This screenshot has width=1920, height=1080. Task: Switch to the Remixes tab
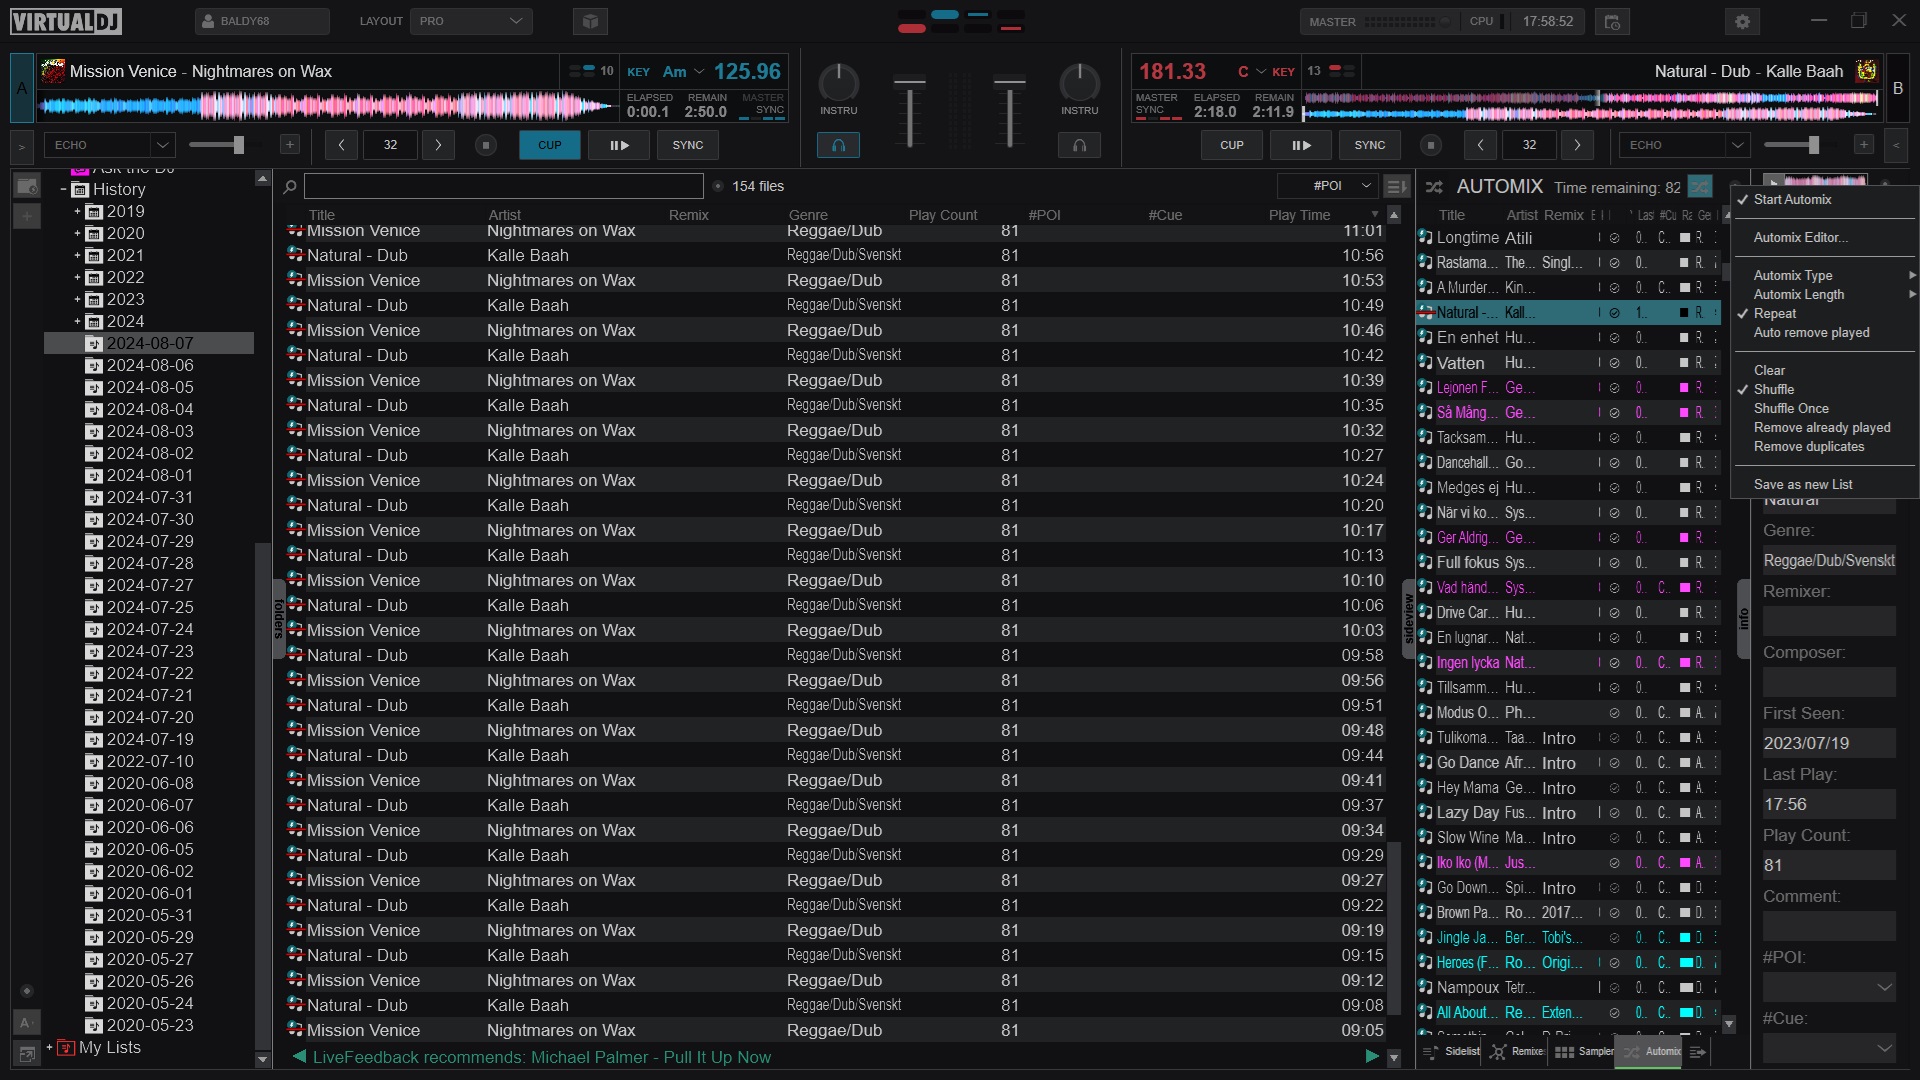click(x=1517, y=1052)
